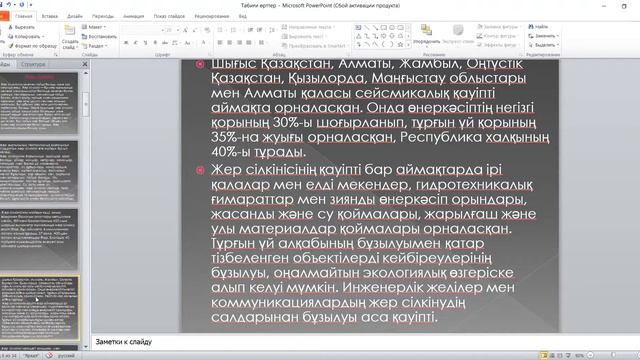Click the zoom slider in status bar

613,356
